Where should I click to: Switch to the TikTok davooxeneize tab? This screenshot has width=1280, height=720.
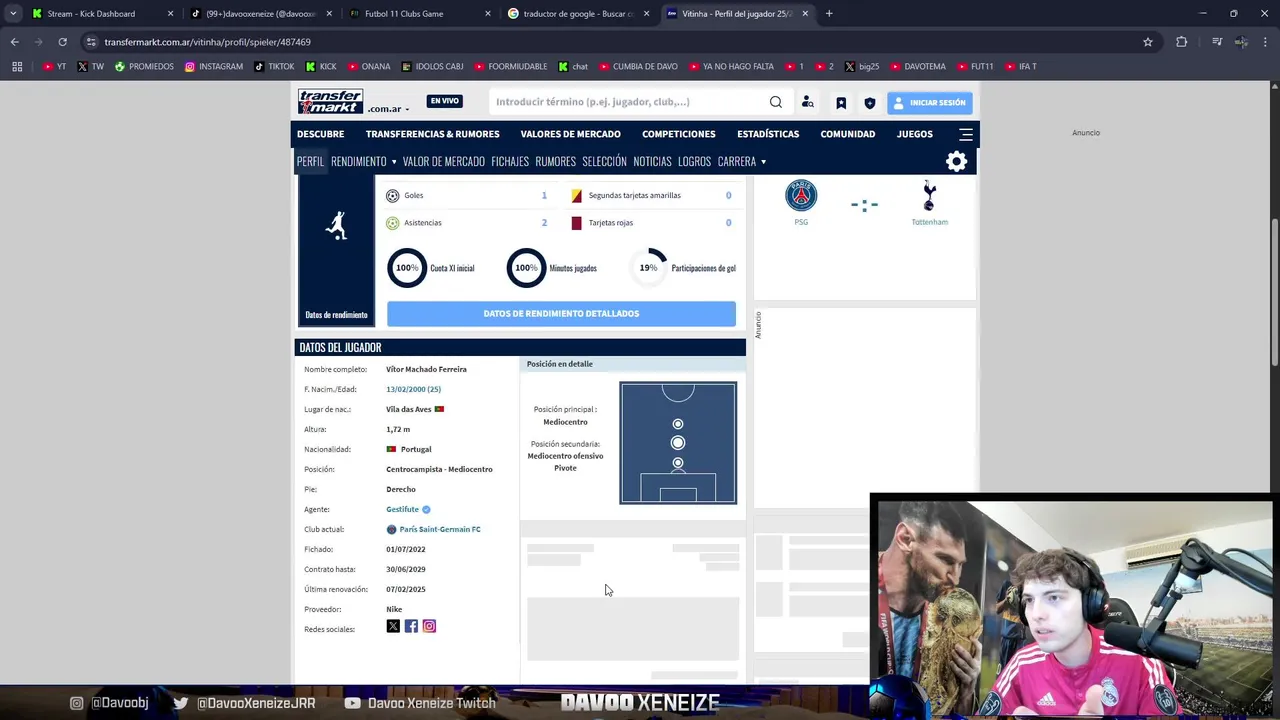click(260, 14)
